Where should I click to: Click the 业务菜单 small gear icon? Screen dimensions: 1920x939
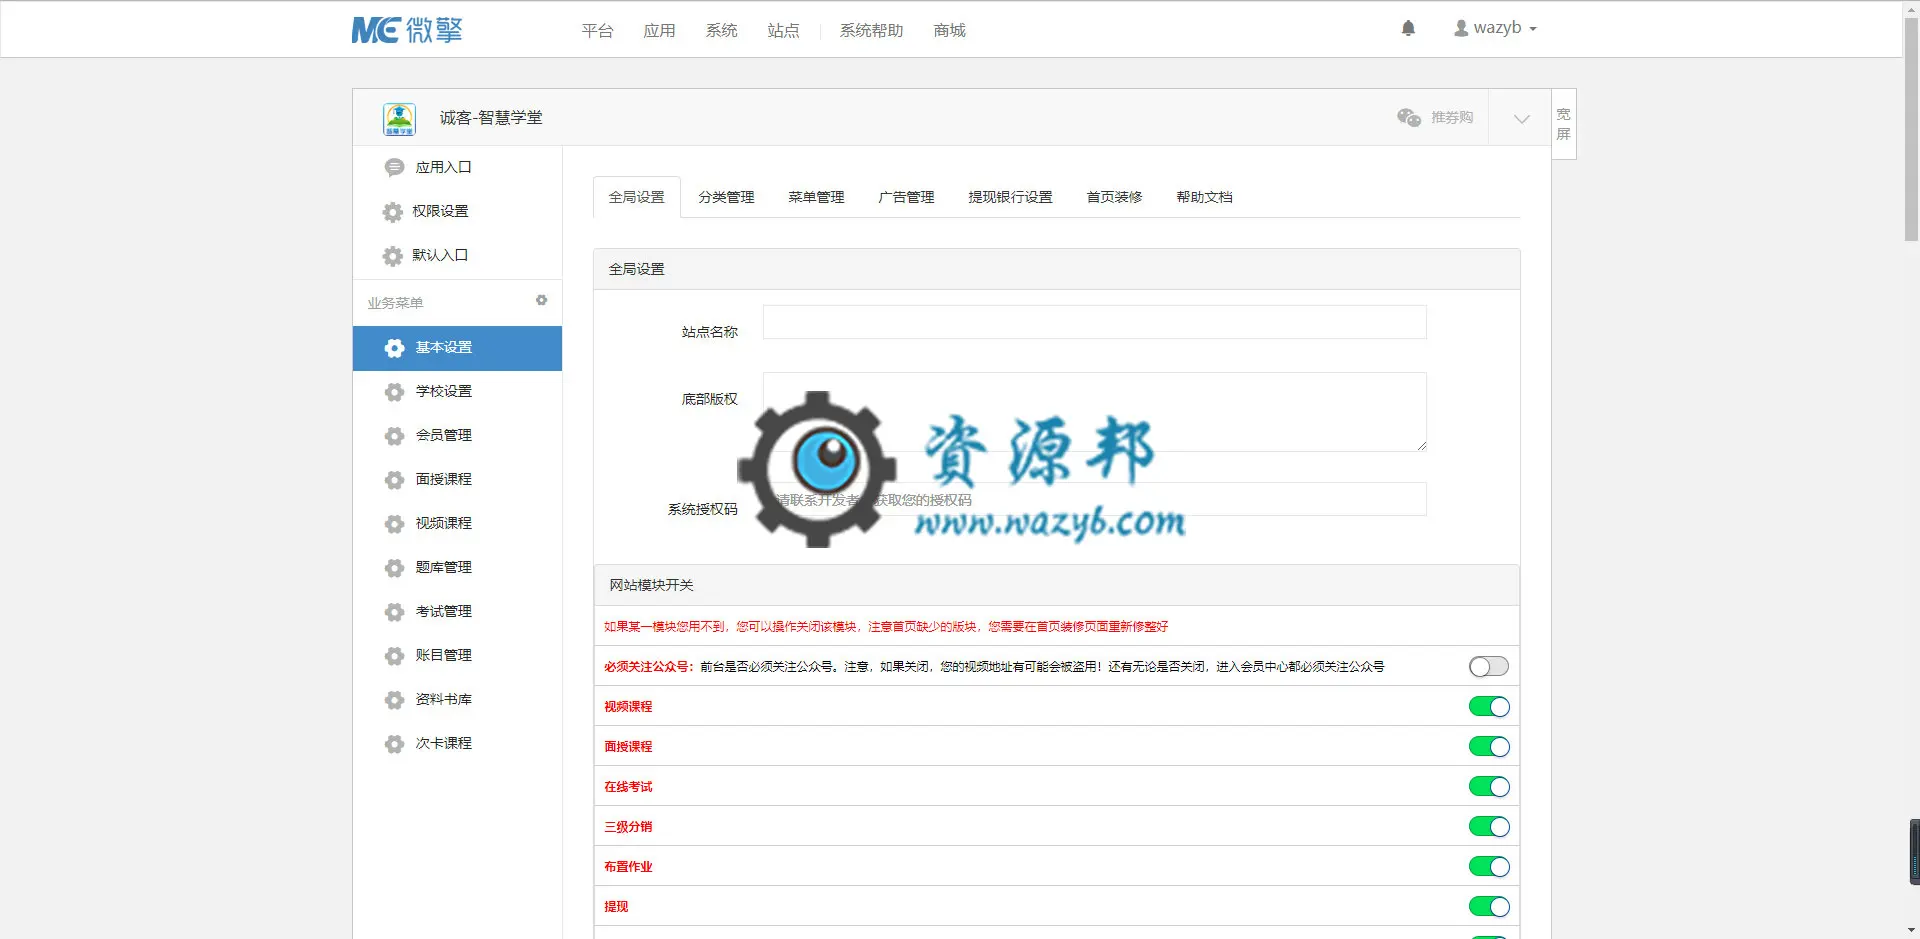point(541,300)
